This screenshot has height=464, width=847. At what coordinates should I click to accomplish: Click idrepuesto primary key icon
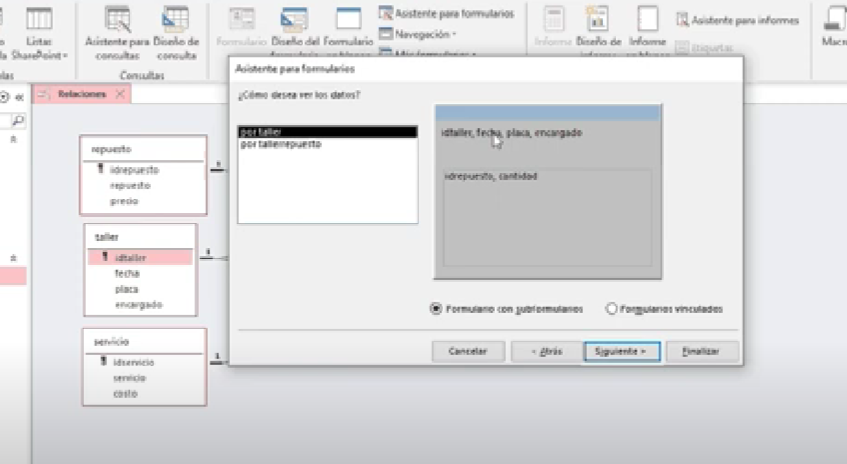point(100,169)
